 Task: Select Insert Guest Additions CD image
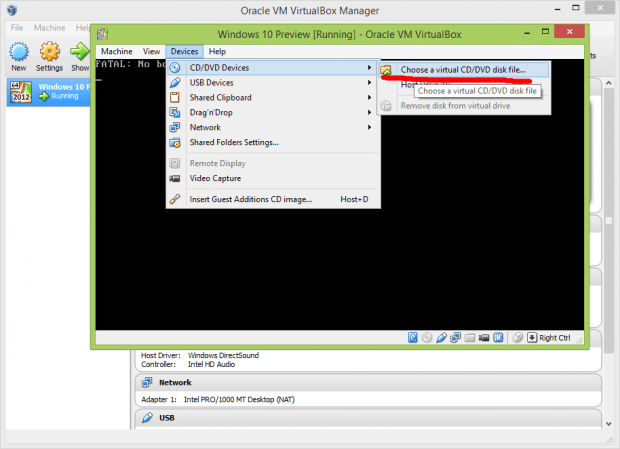tap(250, 199)
